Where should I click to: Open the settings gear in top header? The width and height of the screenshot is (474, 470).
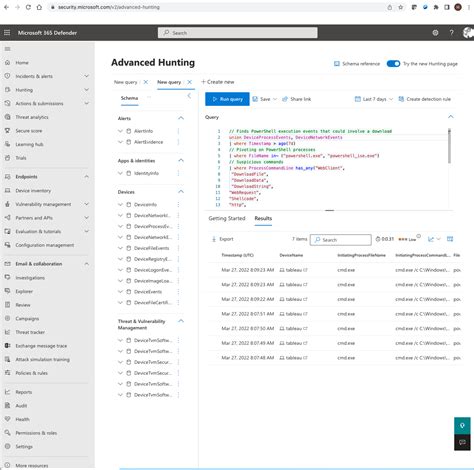[435, 33]
